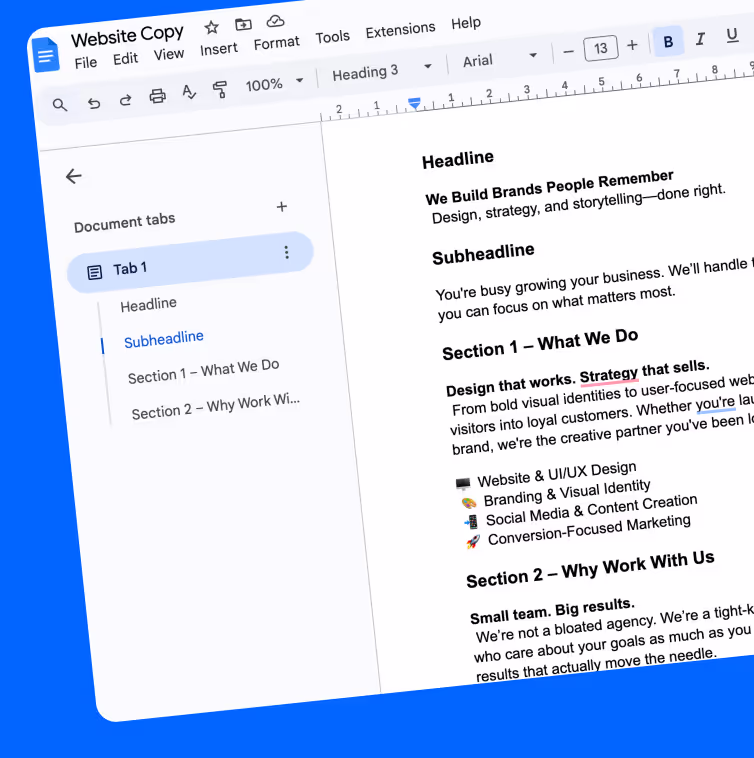
Task: Open the Extensions menu
Action: pos(400,29)
